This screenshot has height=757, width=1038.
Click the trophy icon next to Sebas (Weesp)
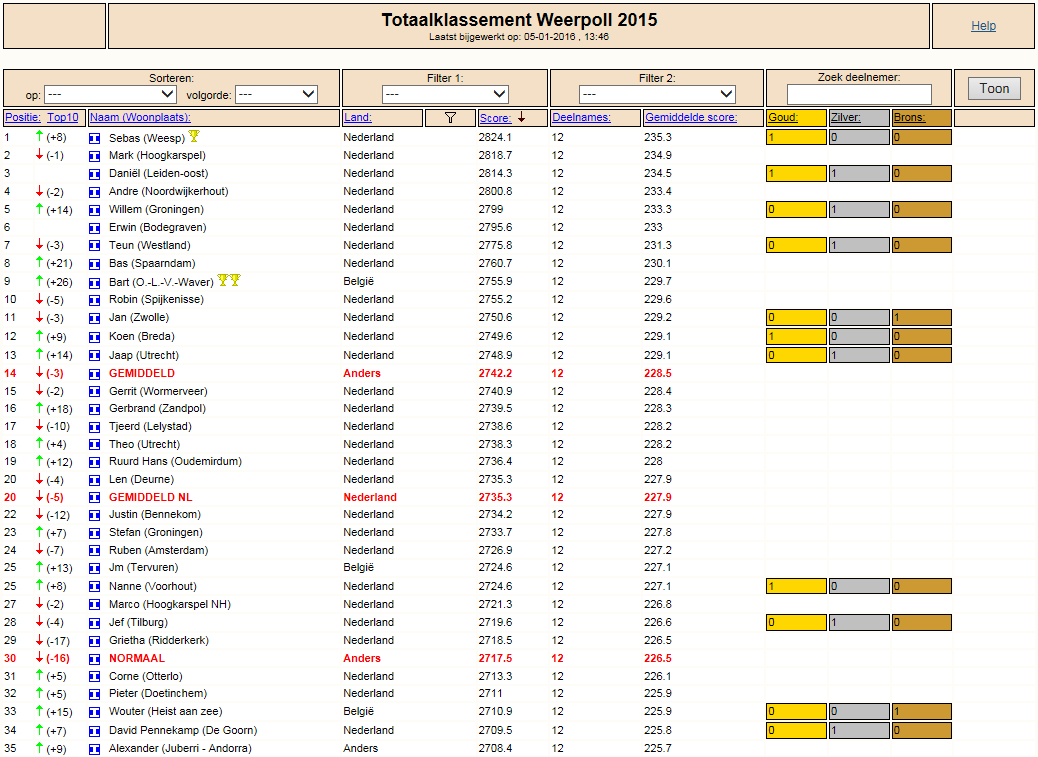194,136
